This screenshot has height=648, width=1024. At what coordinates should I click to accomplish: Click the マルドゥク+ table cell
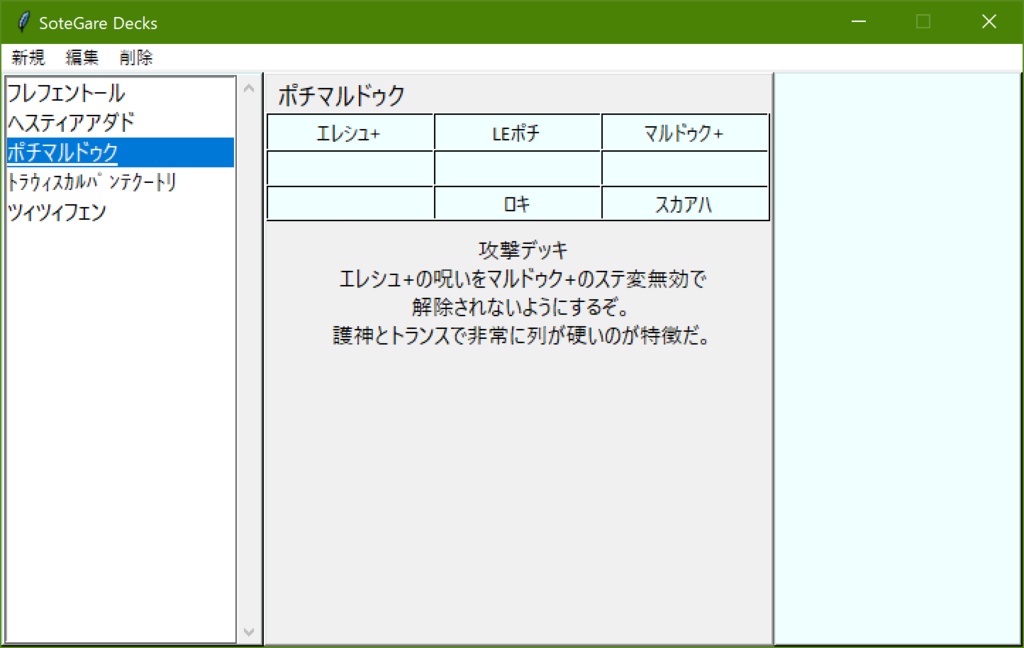pos(685,133)
